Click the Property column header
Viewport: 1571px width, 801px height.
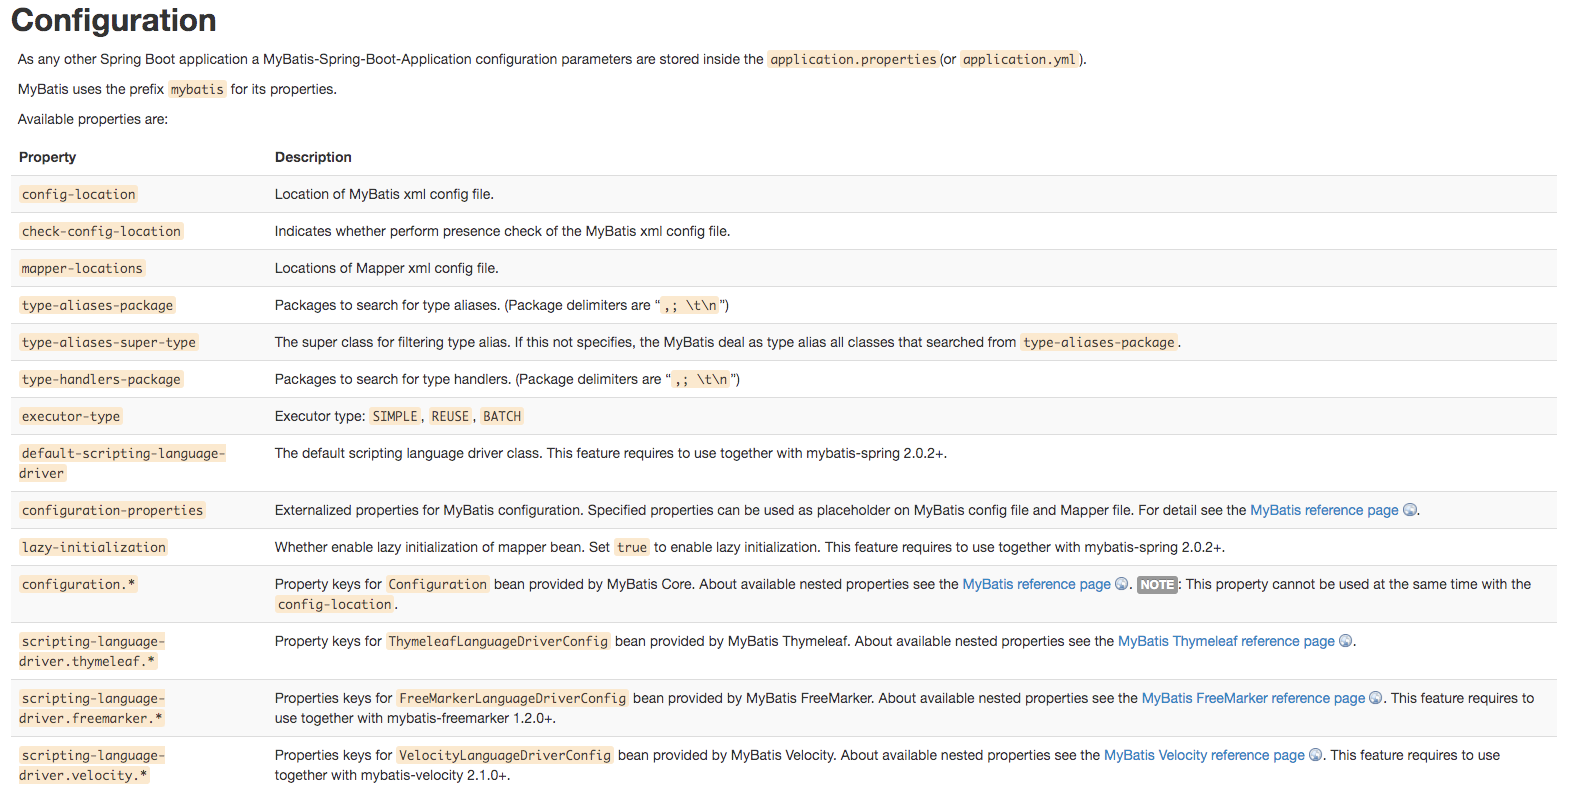pos(47,157)
